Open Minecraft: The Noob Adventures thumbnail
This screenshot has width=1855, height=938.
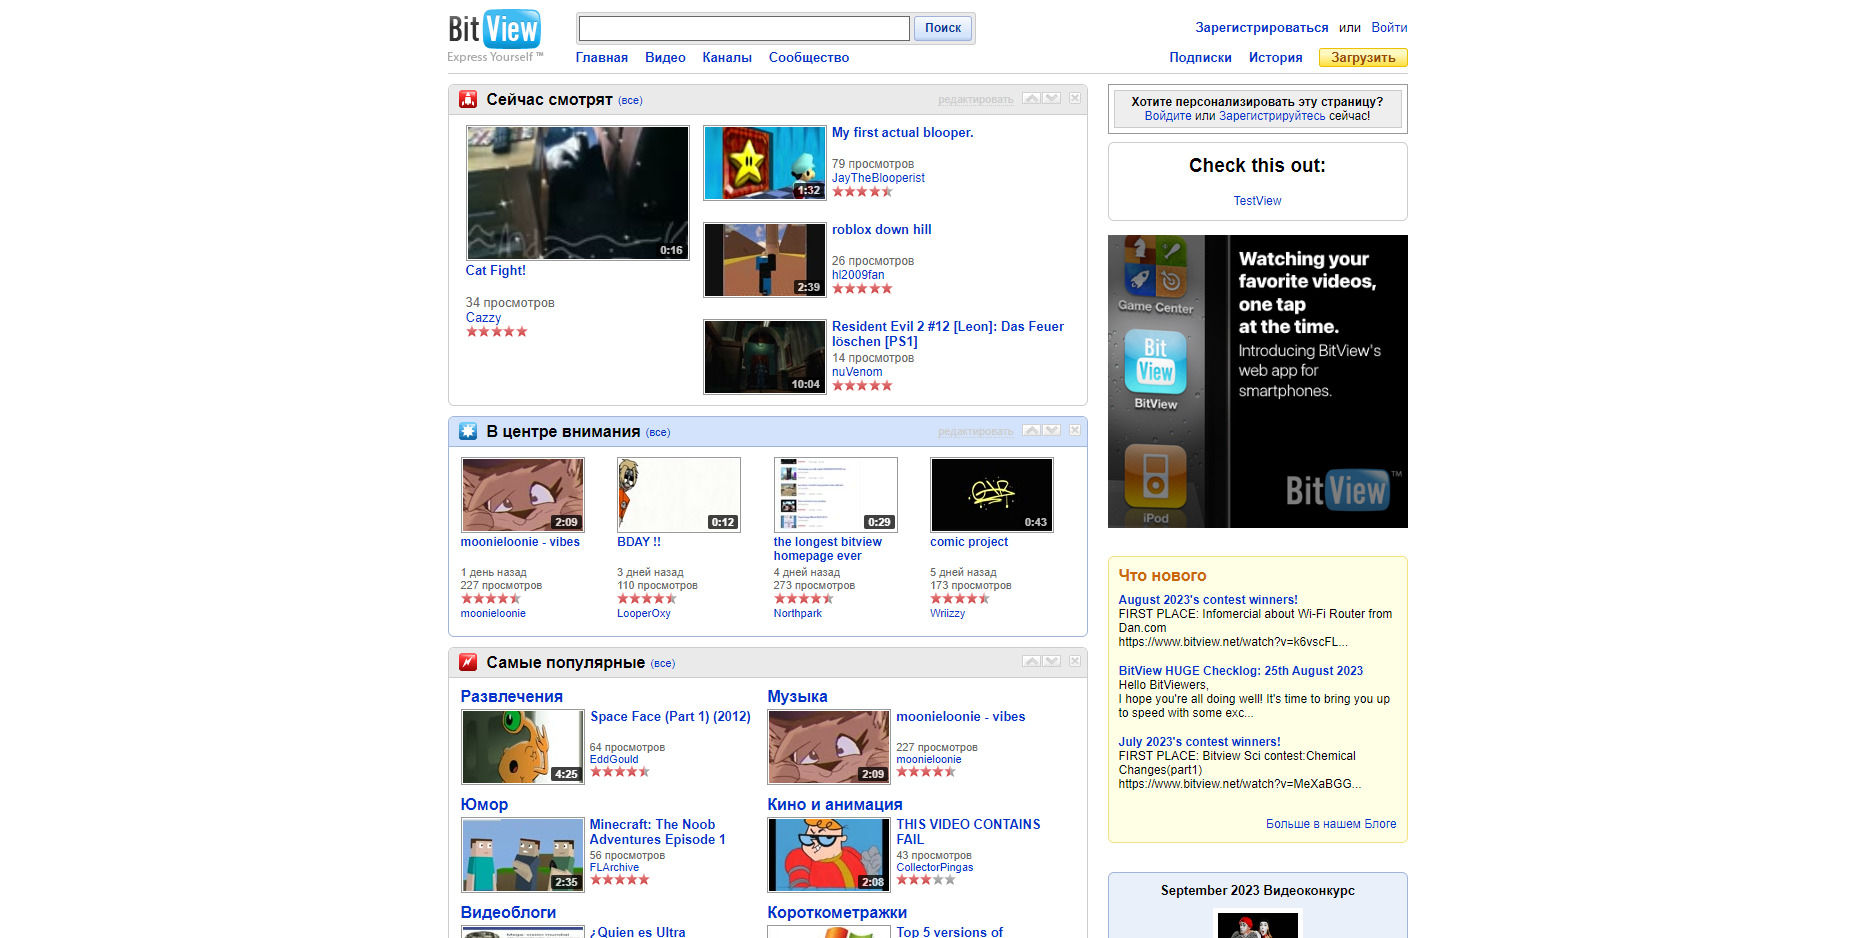point(523,855)
